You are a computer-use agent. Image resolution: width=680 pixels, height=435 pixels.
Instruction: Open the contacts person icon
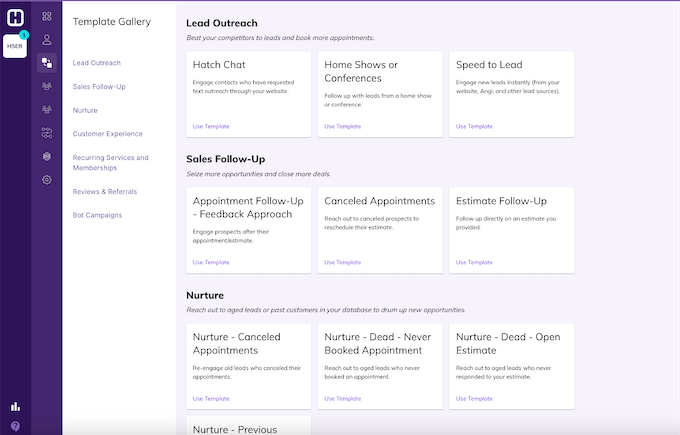coord(47,39)
